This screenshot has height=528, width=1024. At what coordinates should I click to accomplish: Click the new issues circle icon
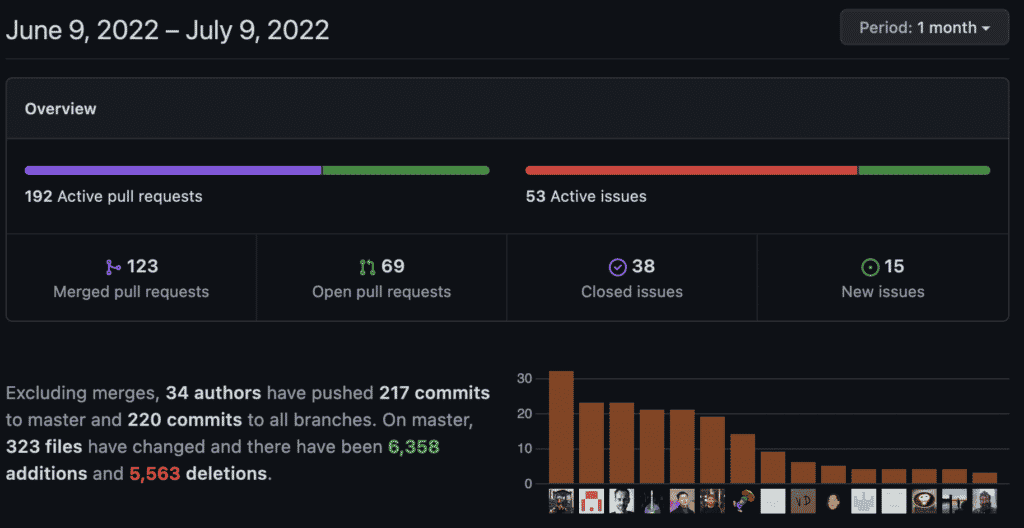[870, 267]
